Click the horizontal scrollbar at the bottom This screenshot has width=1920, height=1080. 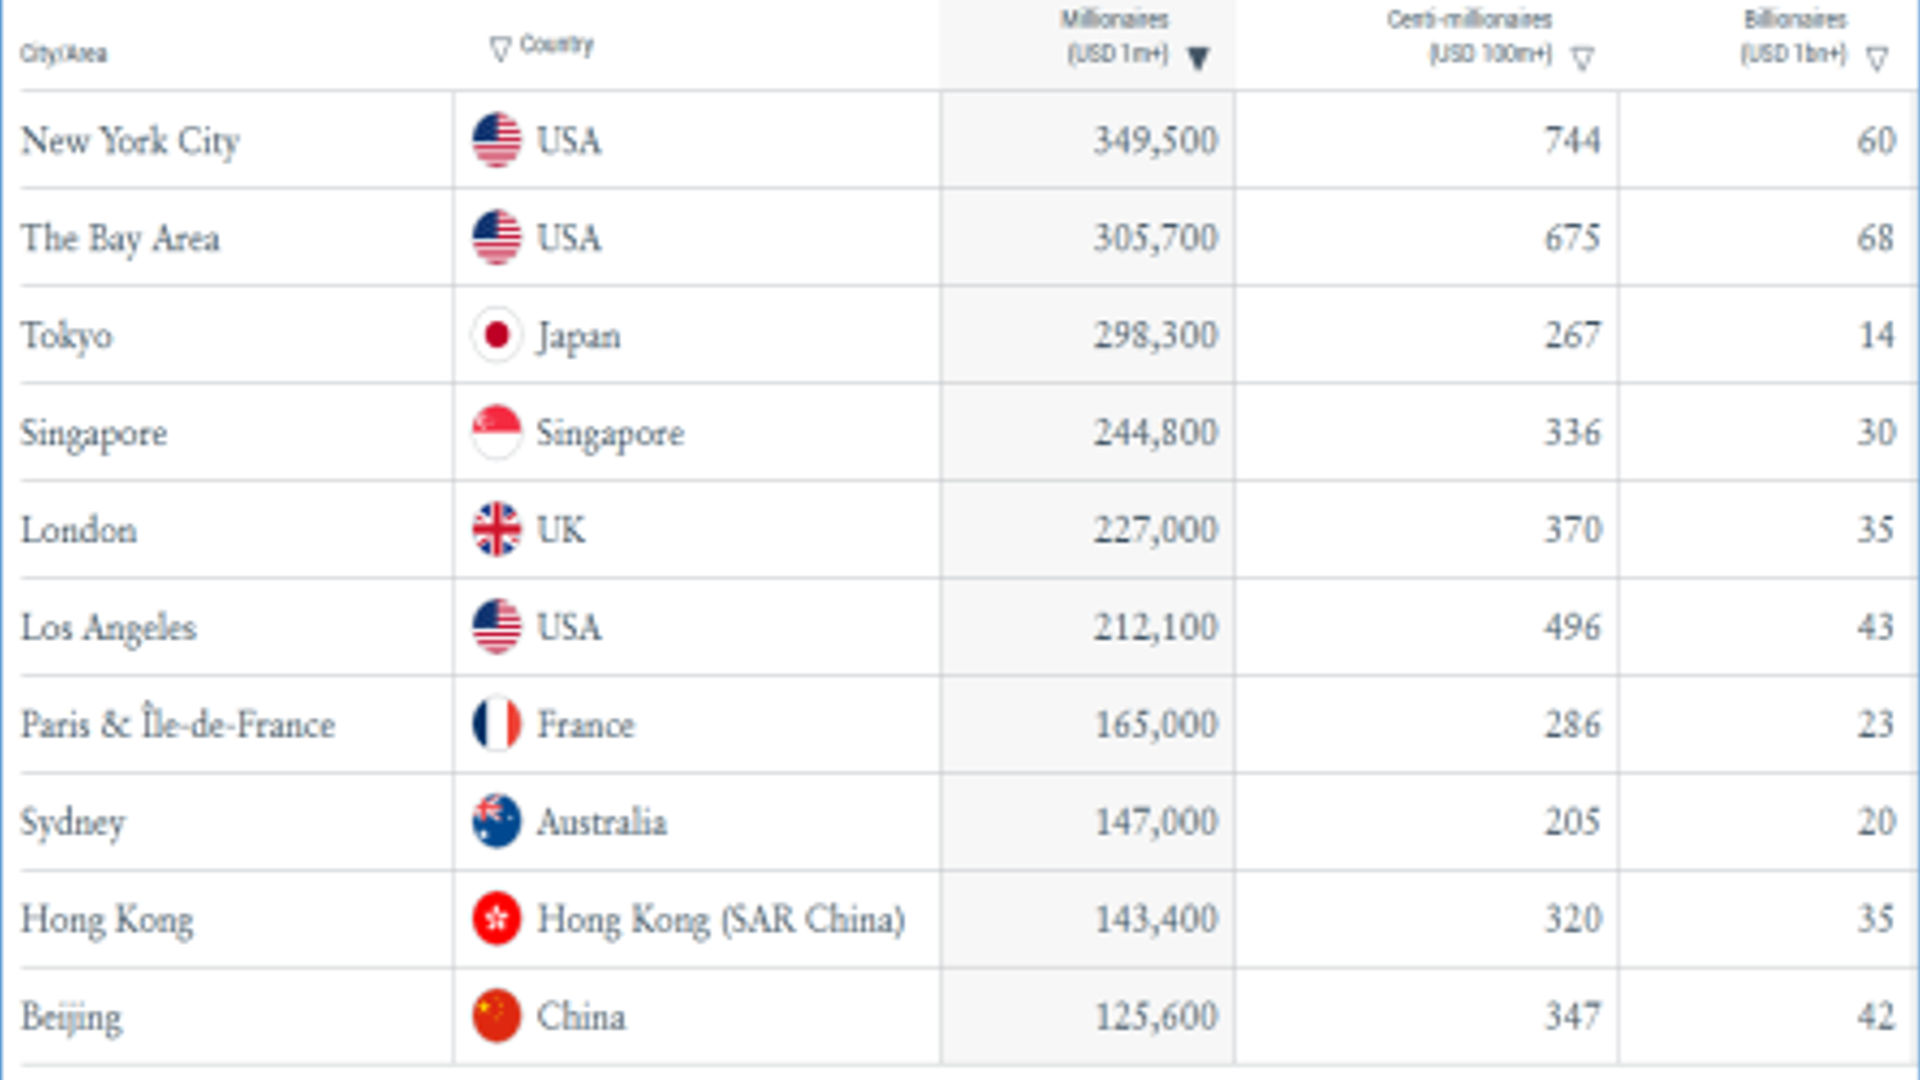960,1072
